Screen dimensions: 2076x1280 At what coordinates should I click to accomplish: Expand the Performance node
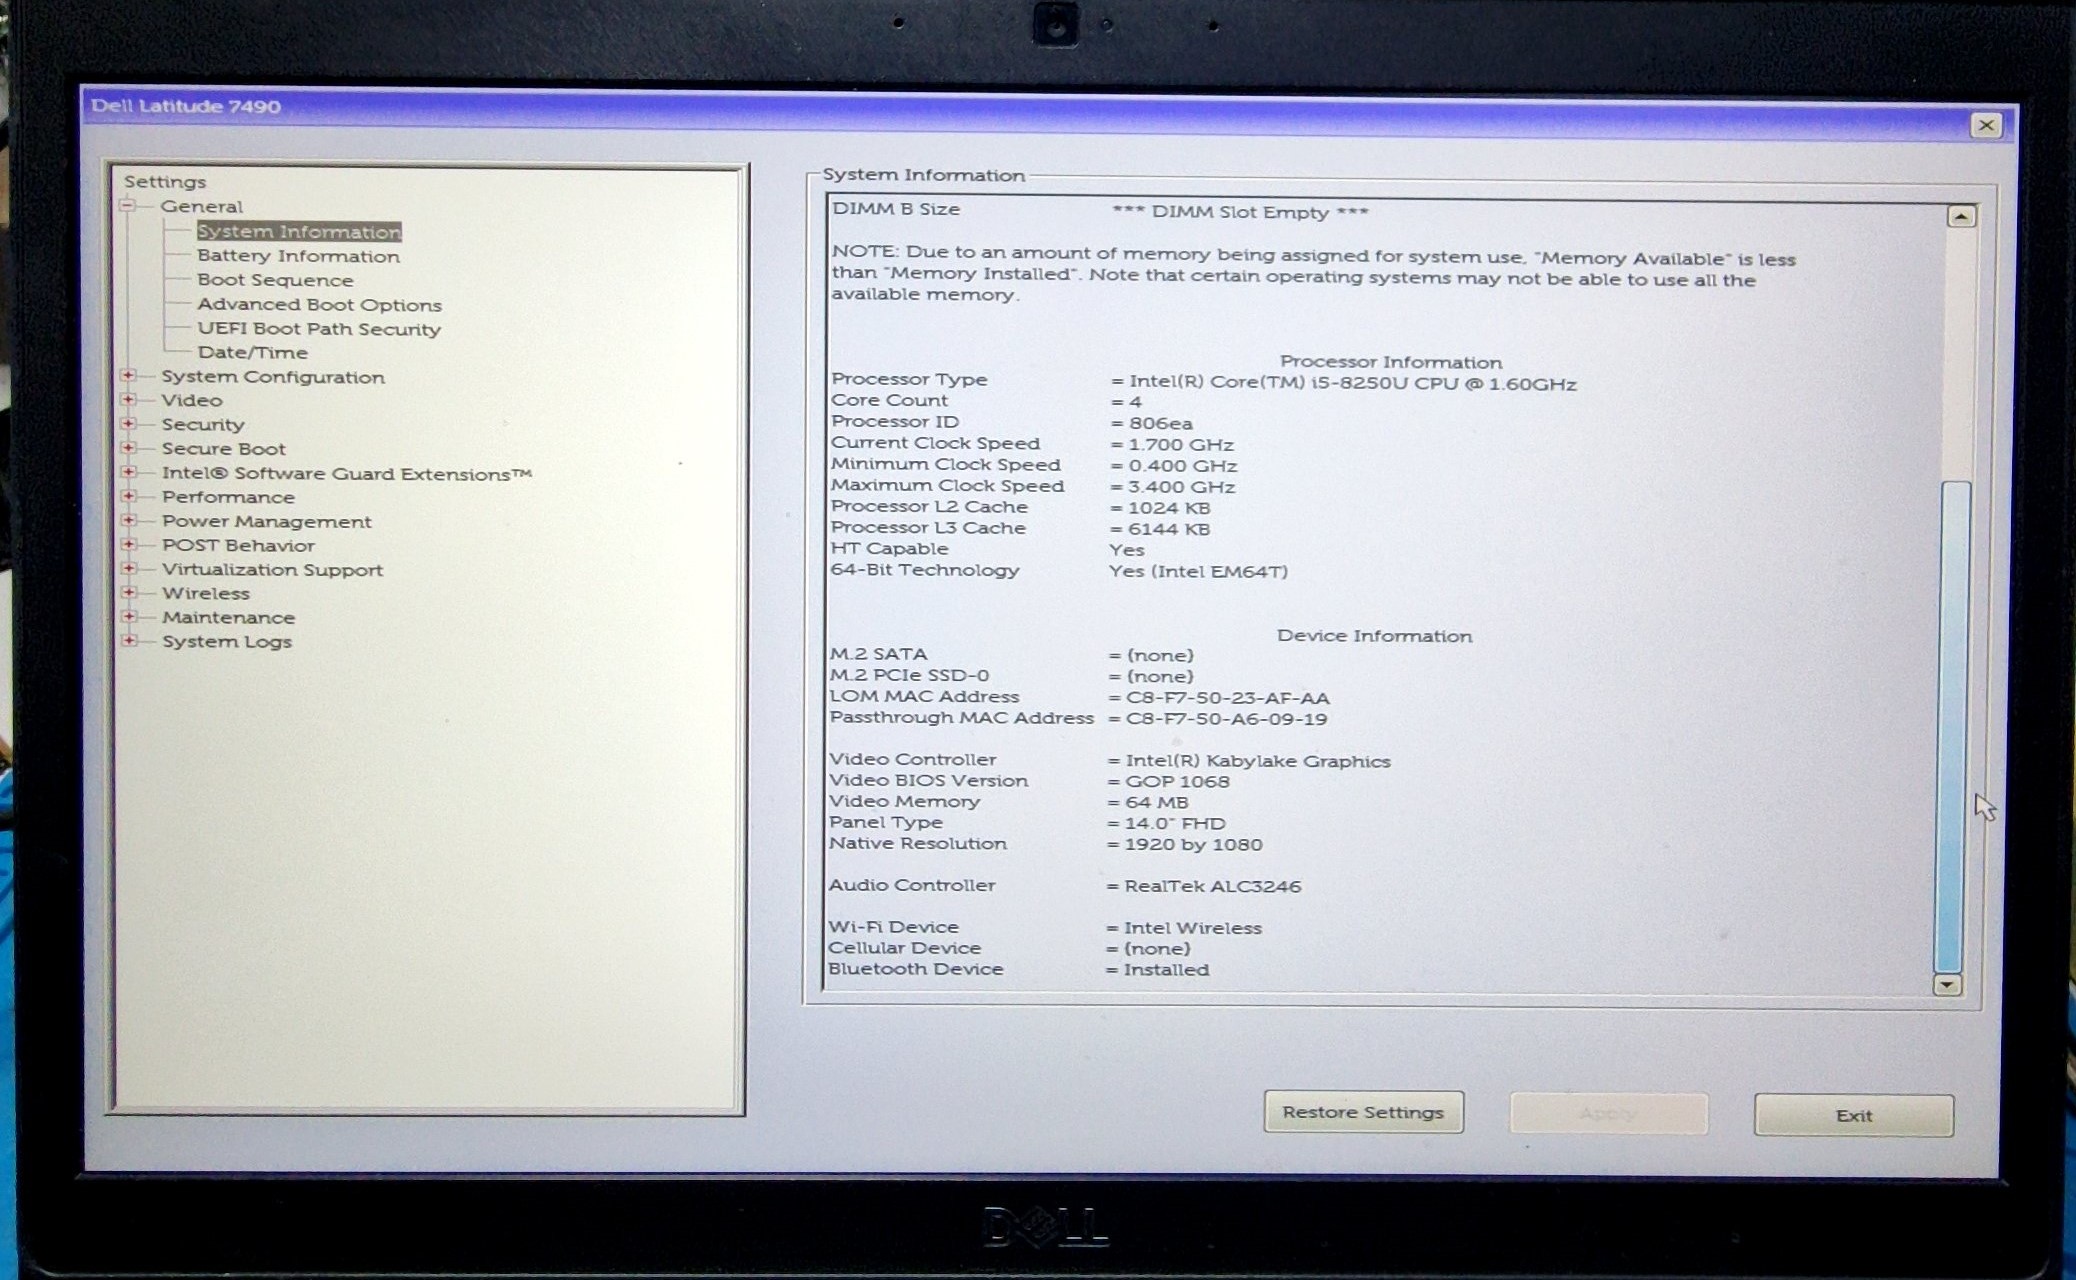coord(129,496)
